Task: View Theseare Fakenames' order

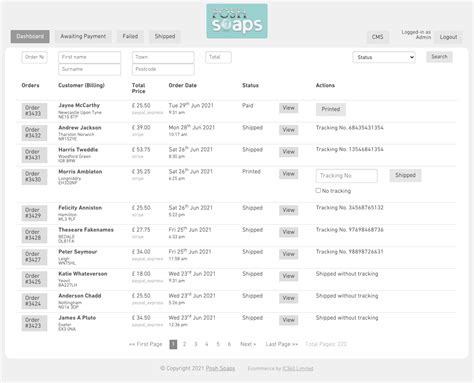Action: click(288, 232)
